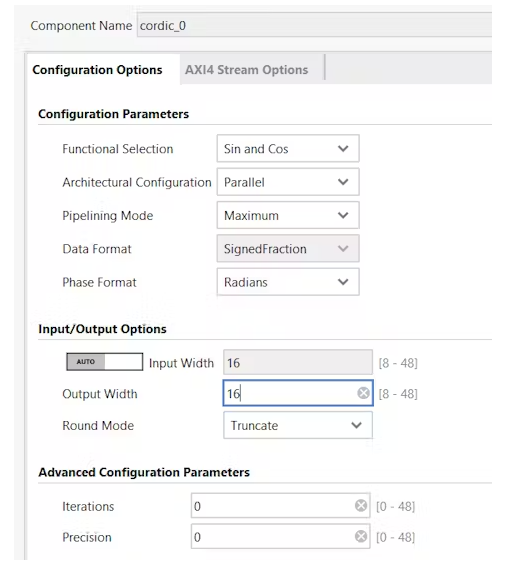
Task: Open the Truncate round mode dropdown
Action: [x=298, y=425]
